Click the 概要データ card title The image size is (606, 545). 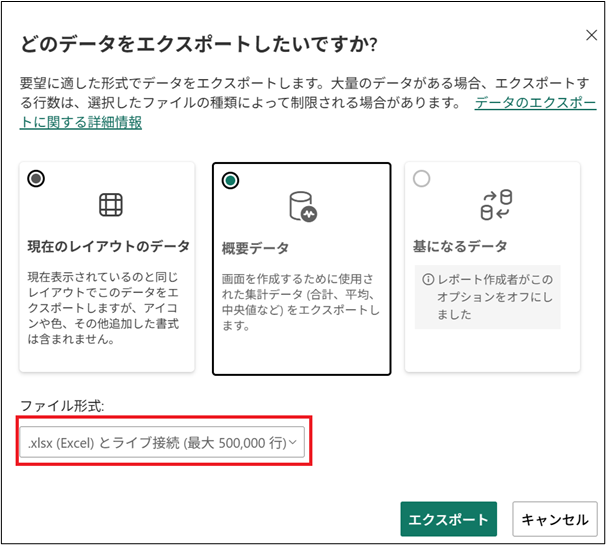coord(255,248)
